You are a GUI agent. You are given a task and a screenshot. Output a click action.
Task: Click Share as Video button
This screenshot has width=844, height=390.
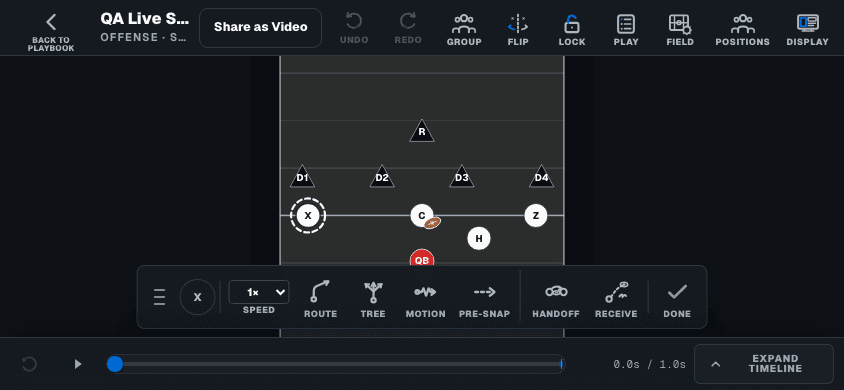coord(261,27)
